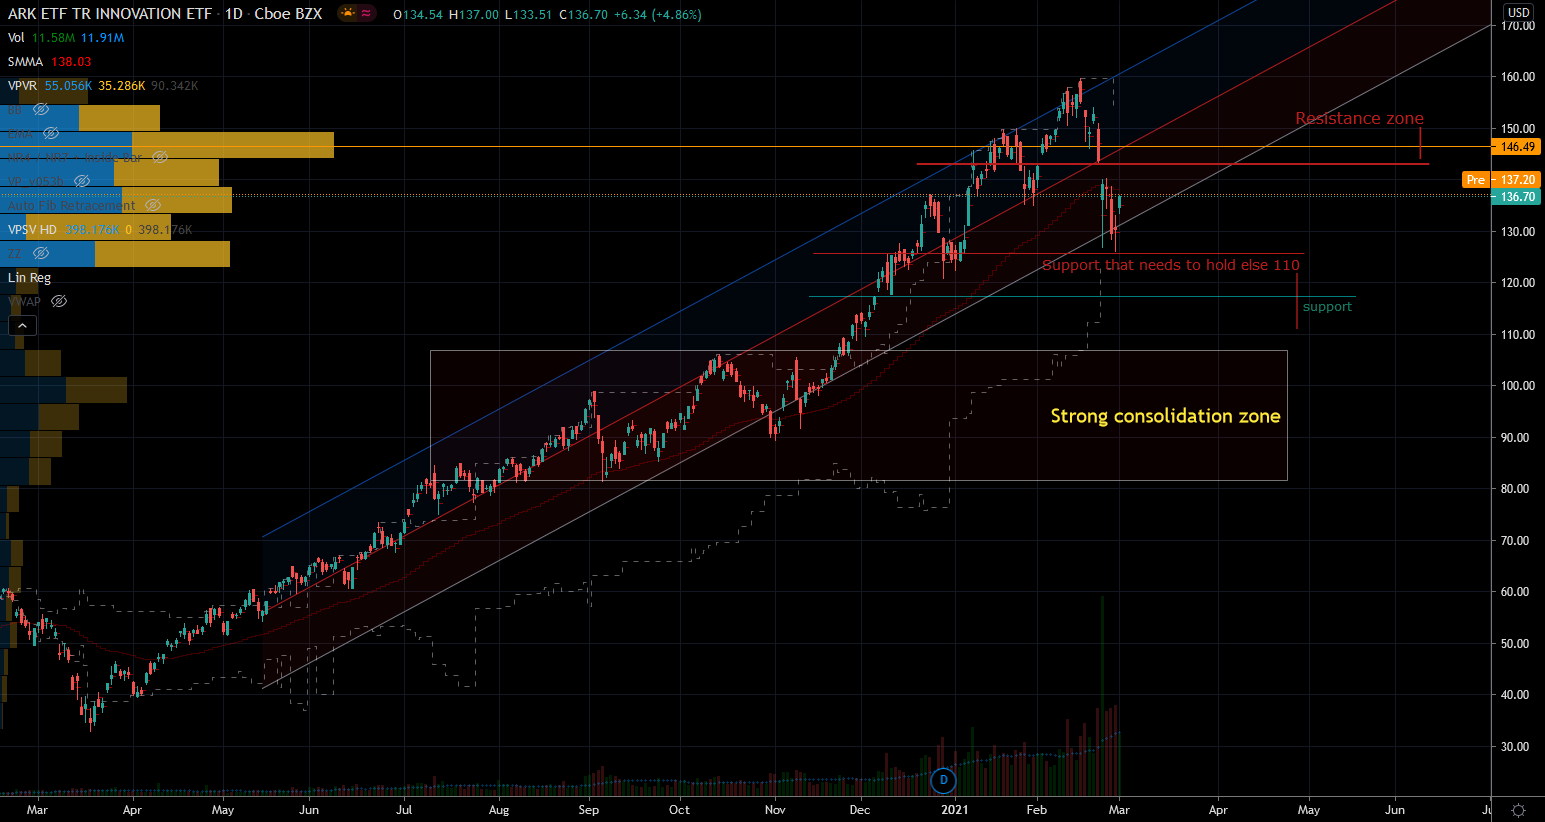Click the 160.00 price axis label
The height and width of the screenshot is (822, 1545).
pyautogui.click(x=1518, y=77)
